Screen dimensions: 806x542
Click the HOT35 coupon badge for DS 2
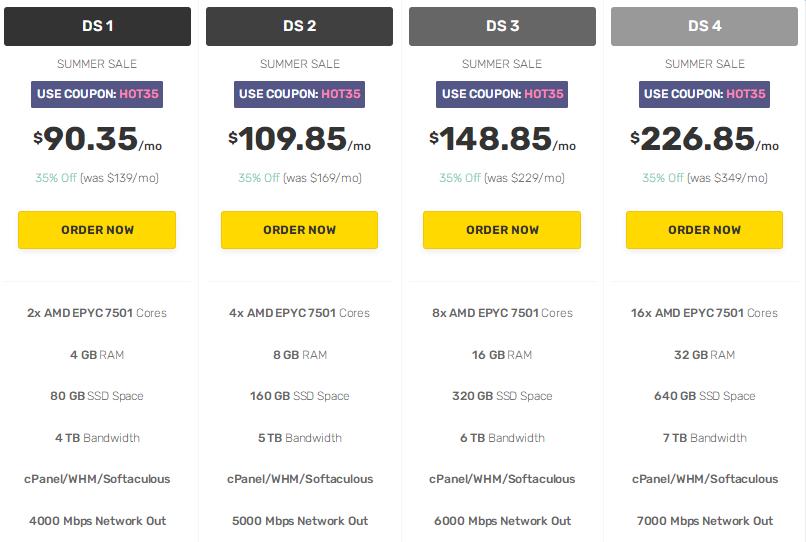click(299, 94)
